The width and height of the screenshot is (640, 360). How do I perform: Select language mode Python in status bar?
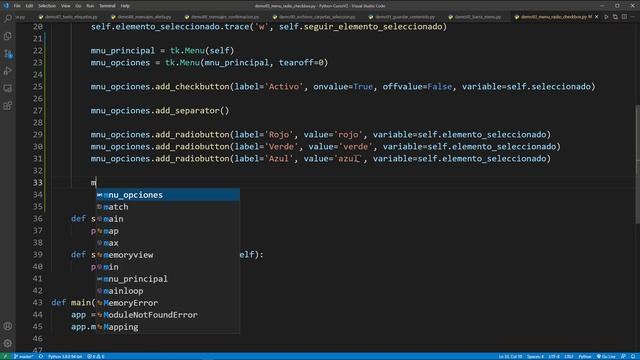tap(585, 356)
